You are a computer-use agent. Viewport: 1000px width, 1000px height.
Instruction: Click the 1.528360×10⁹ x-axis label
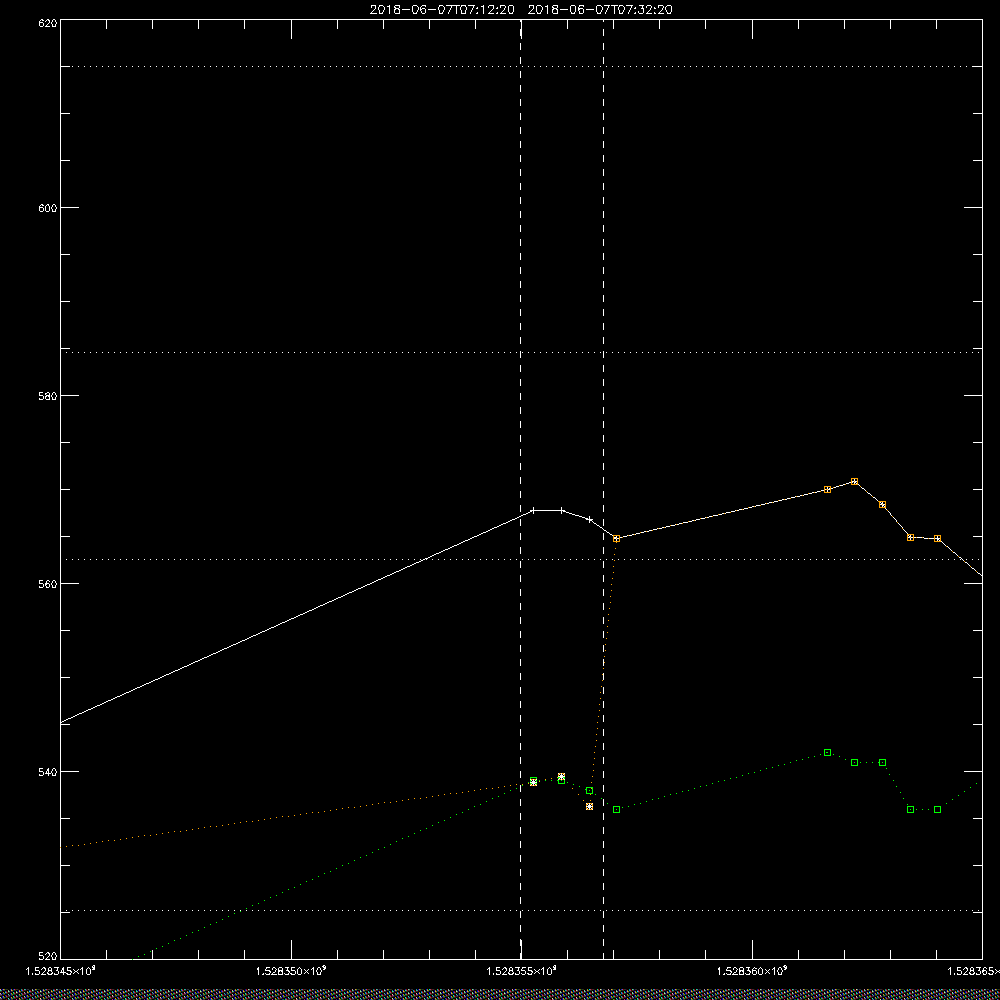pos(753,971)
